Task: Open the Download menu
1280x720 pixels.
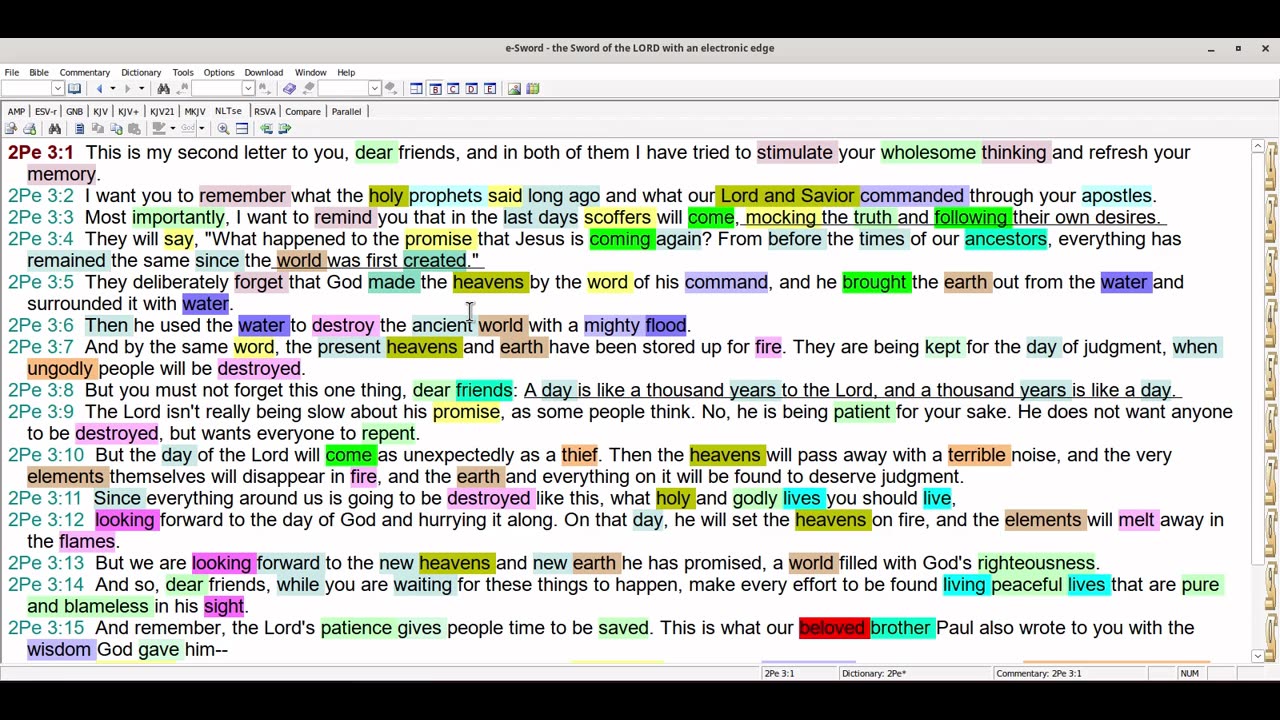Action: [x=264, y=72]
